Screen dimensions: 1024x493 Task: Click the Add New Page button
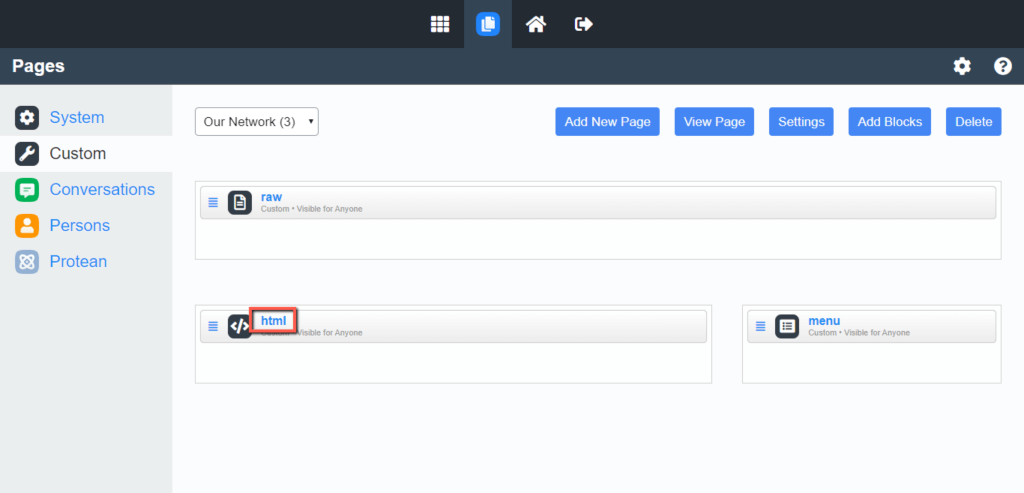click(607, 121)
